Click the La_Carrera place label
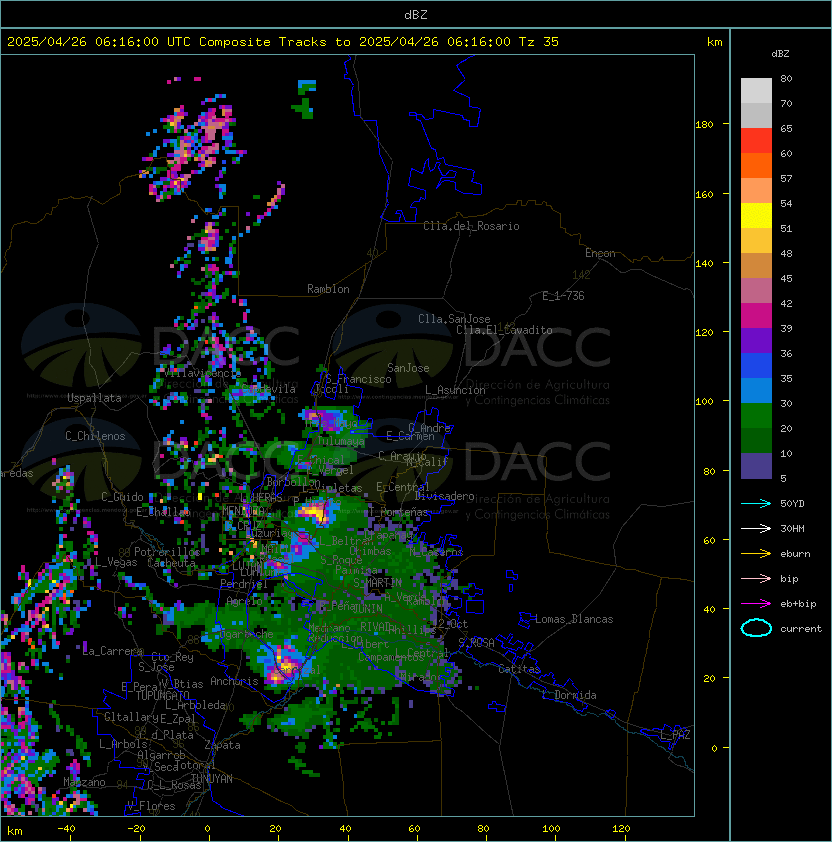 (113, 651)
